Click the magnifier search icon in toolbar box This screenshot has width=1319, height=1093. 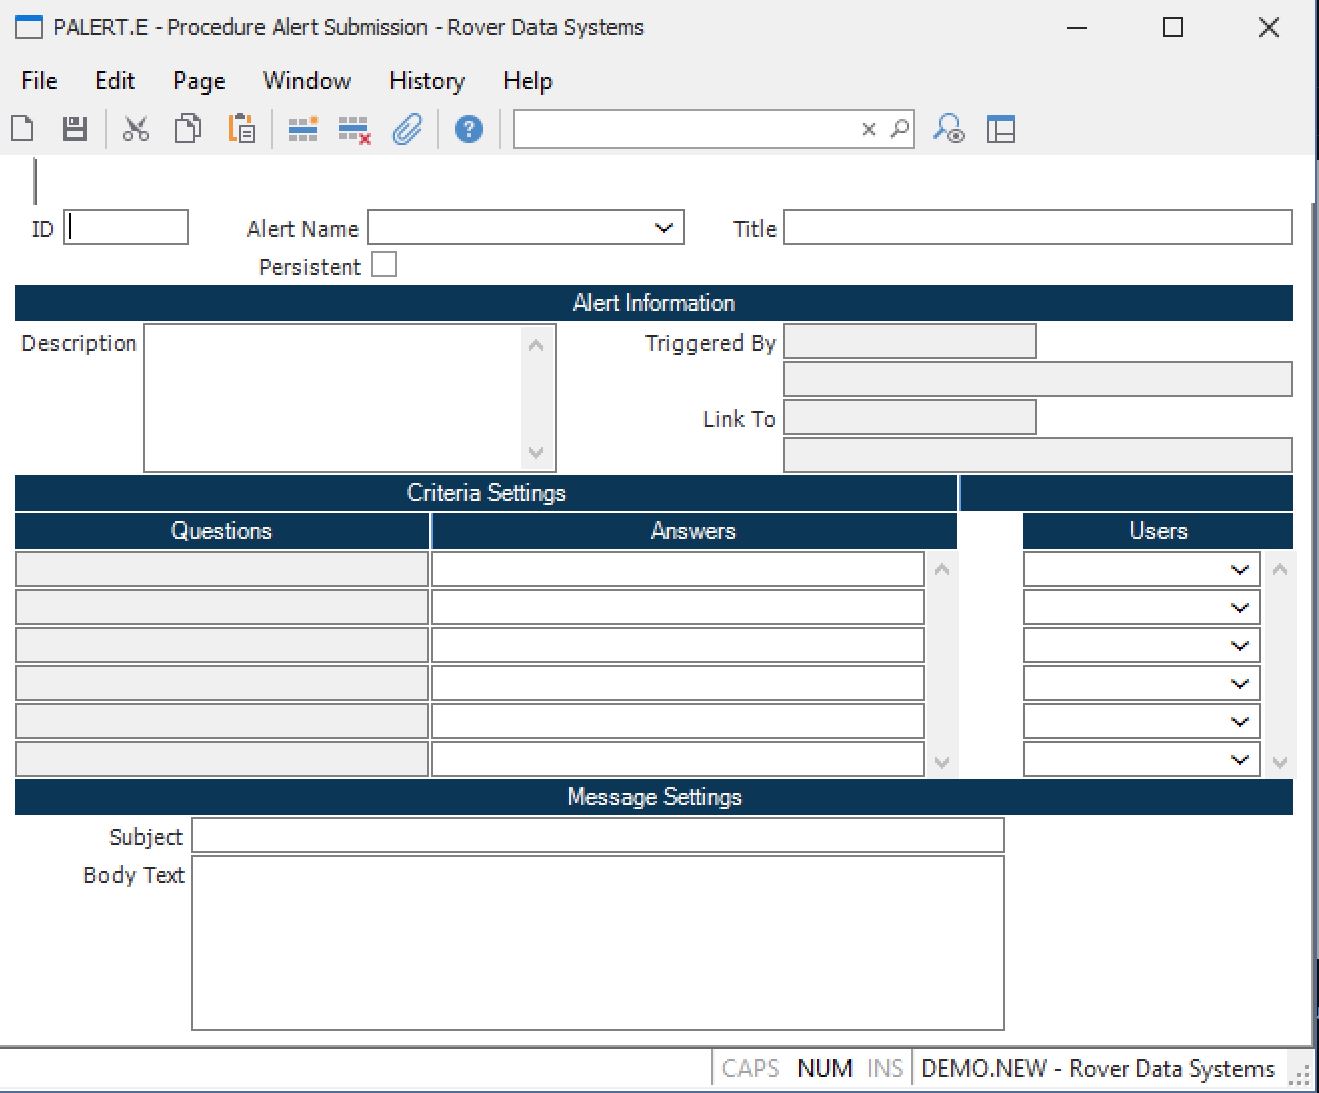coord(900,129)
